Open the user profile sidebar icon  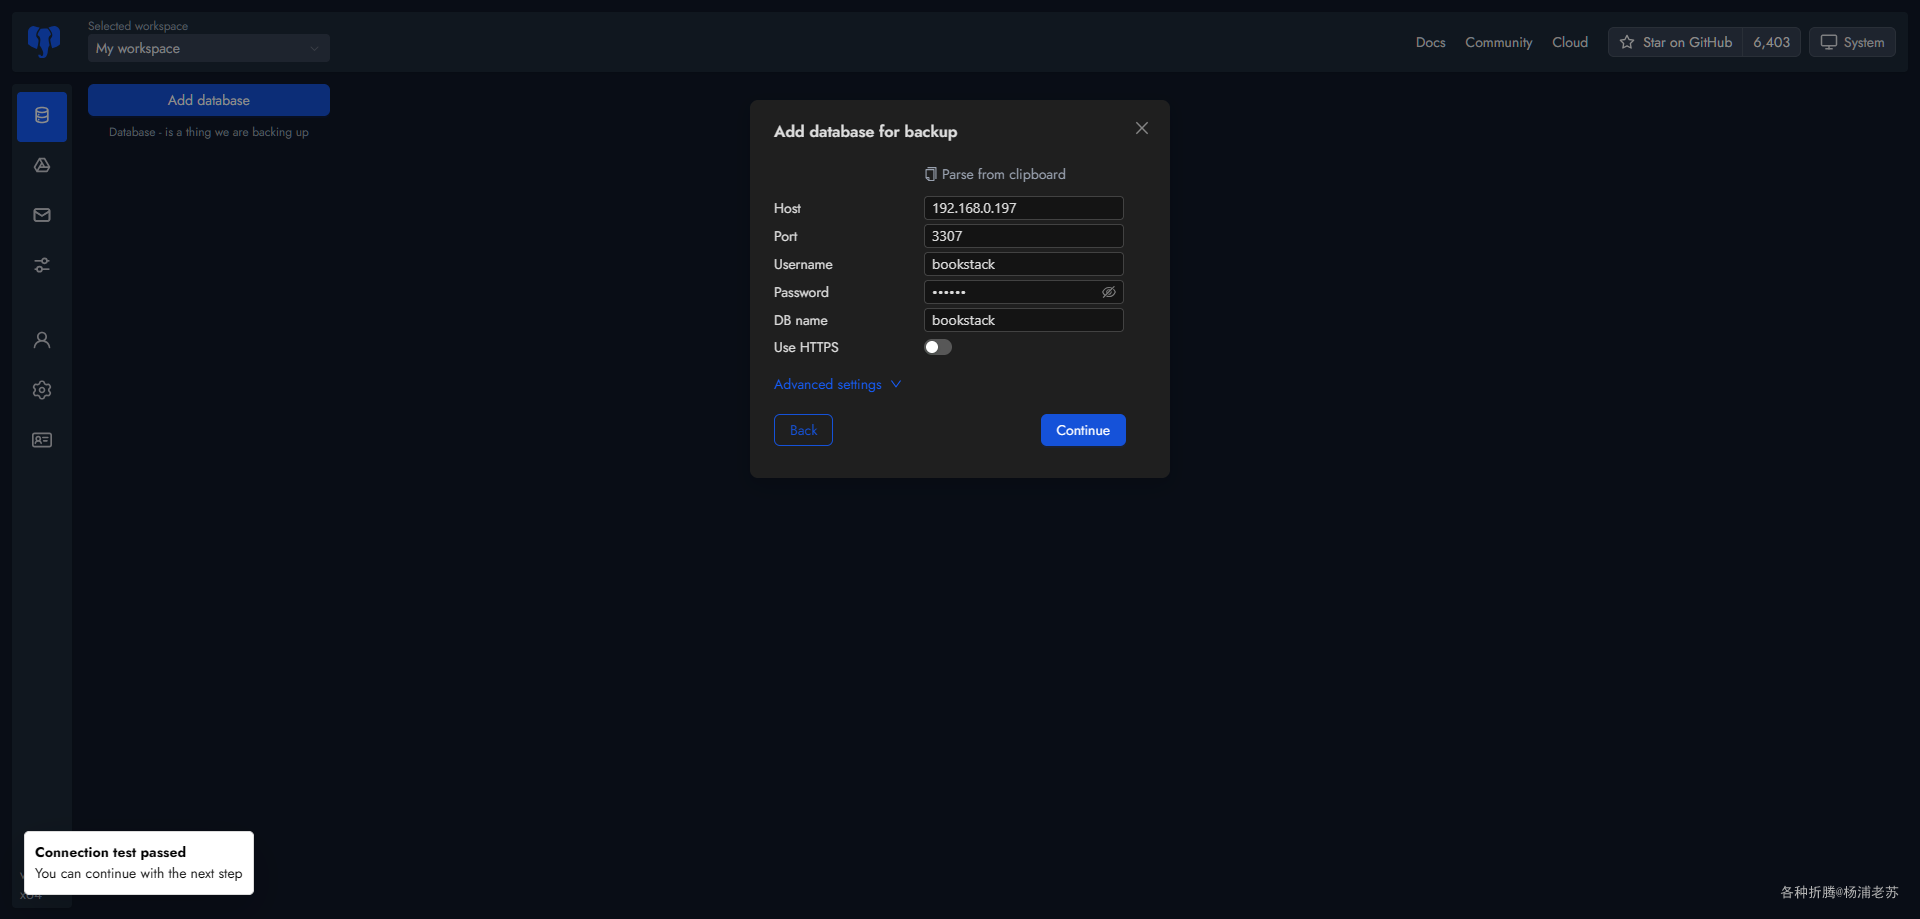tap(42, 341)
